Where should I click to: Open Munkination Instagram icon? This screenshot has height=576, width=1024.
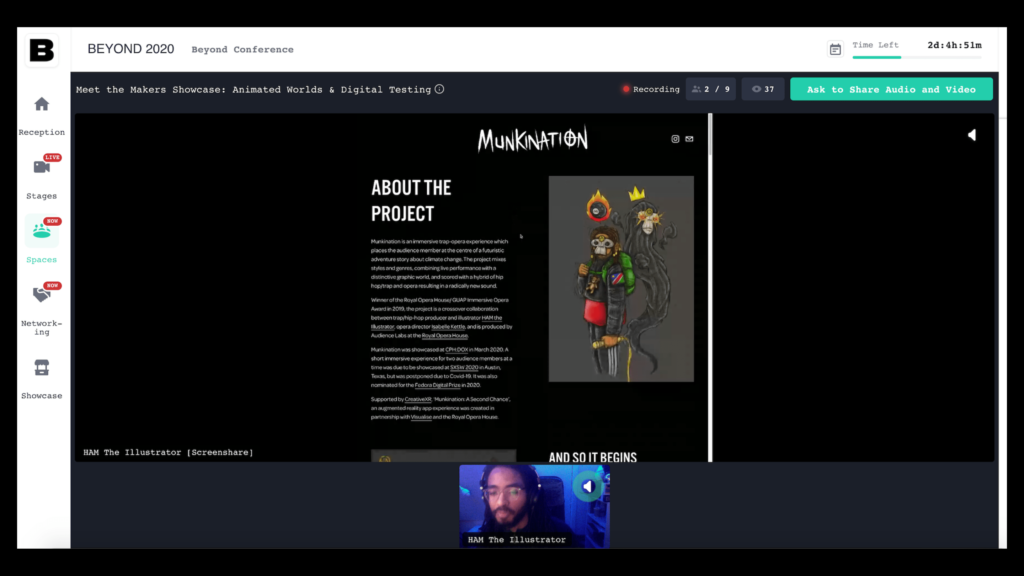click(675, 139)
